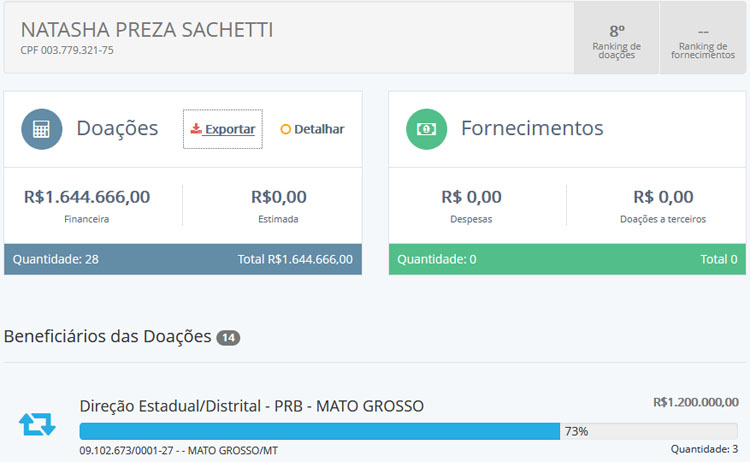The width and height of the screenshot is (750, 462).
Task: Click the red download icon on Exportar
Action: pos(196,129)
